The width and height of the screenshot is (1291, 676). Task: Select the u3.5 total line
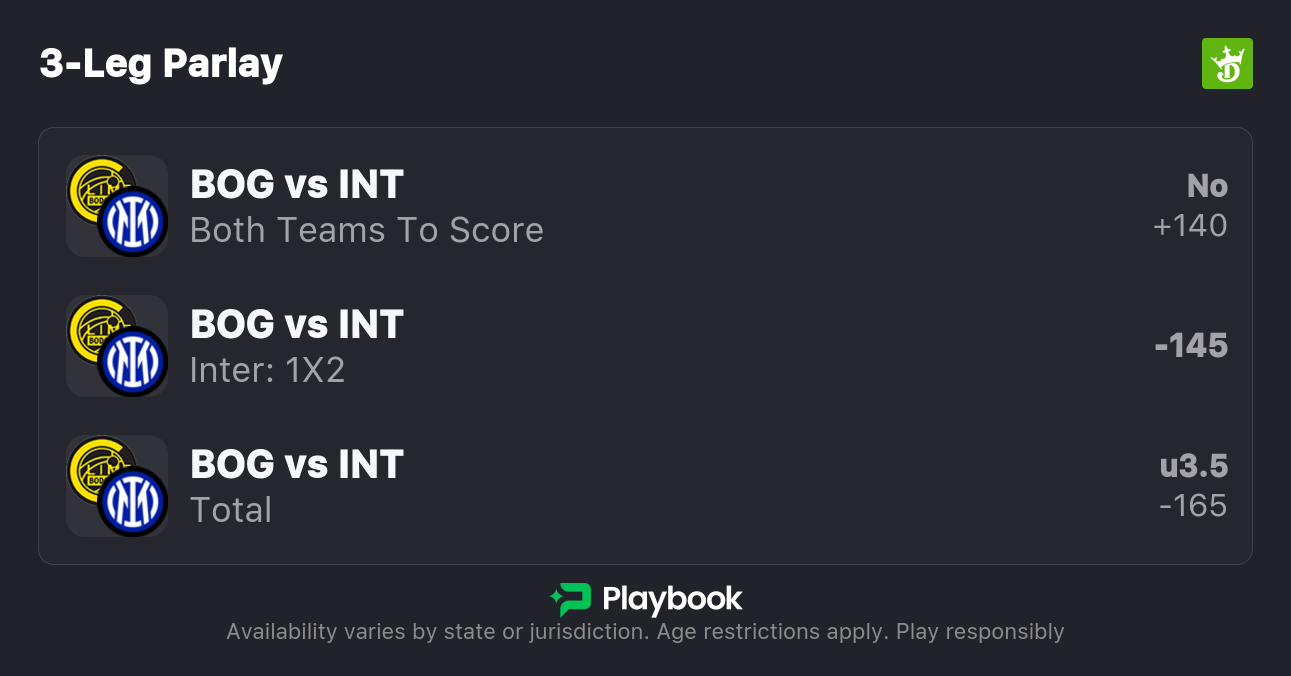click(x=1193, y=466)
